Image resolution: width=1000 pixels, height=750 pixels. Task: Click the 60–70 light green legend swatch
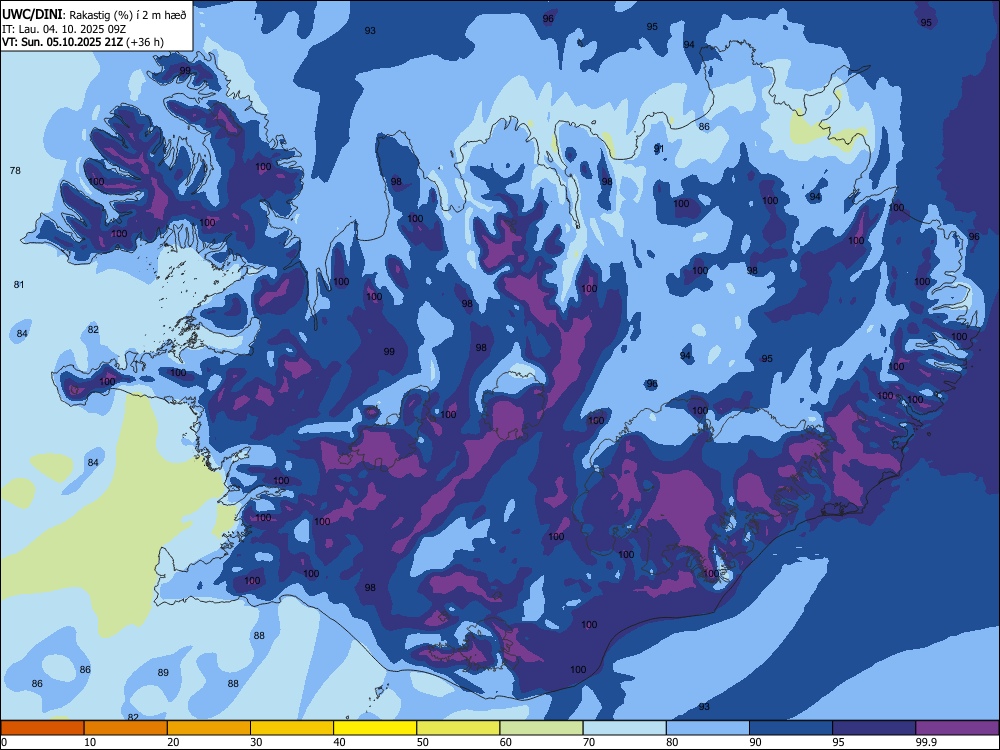(541, 728)
